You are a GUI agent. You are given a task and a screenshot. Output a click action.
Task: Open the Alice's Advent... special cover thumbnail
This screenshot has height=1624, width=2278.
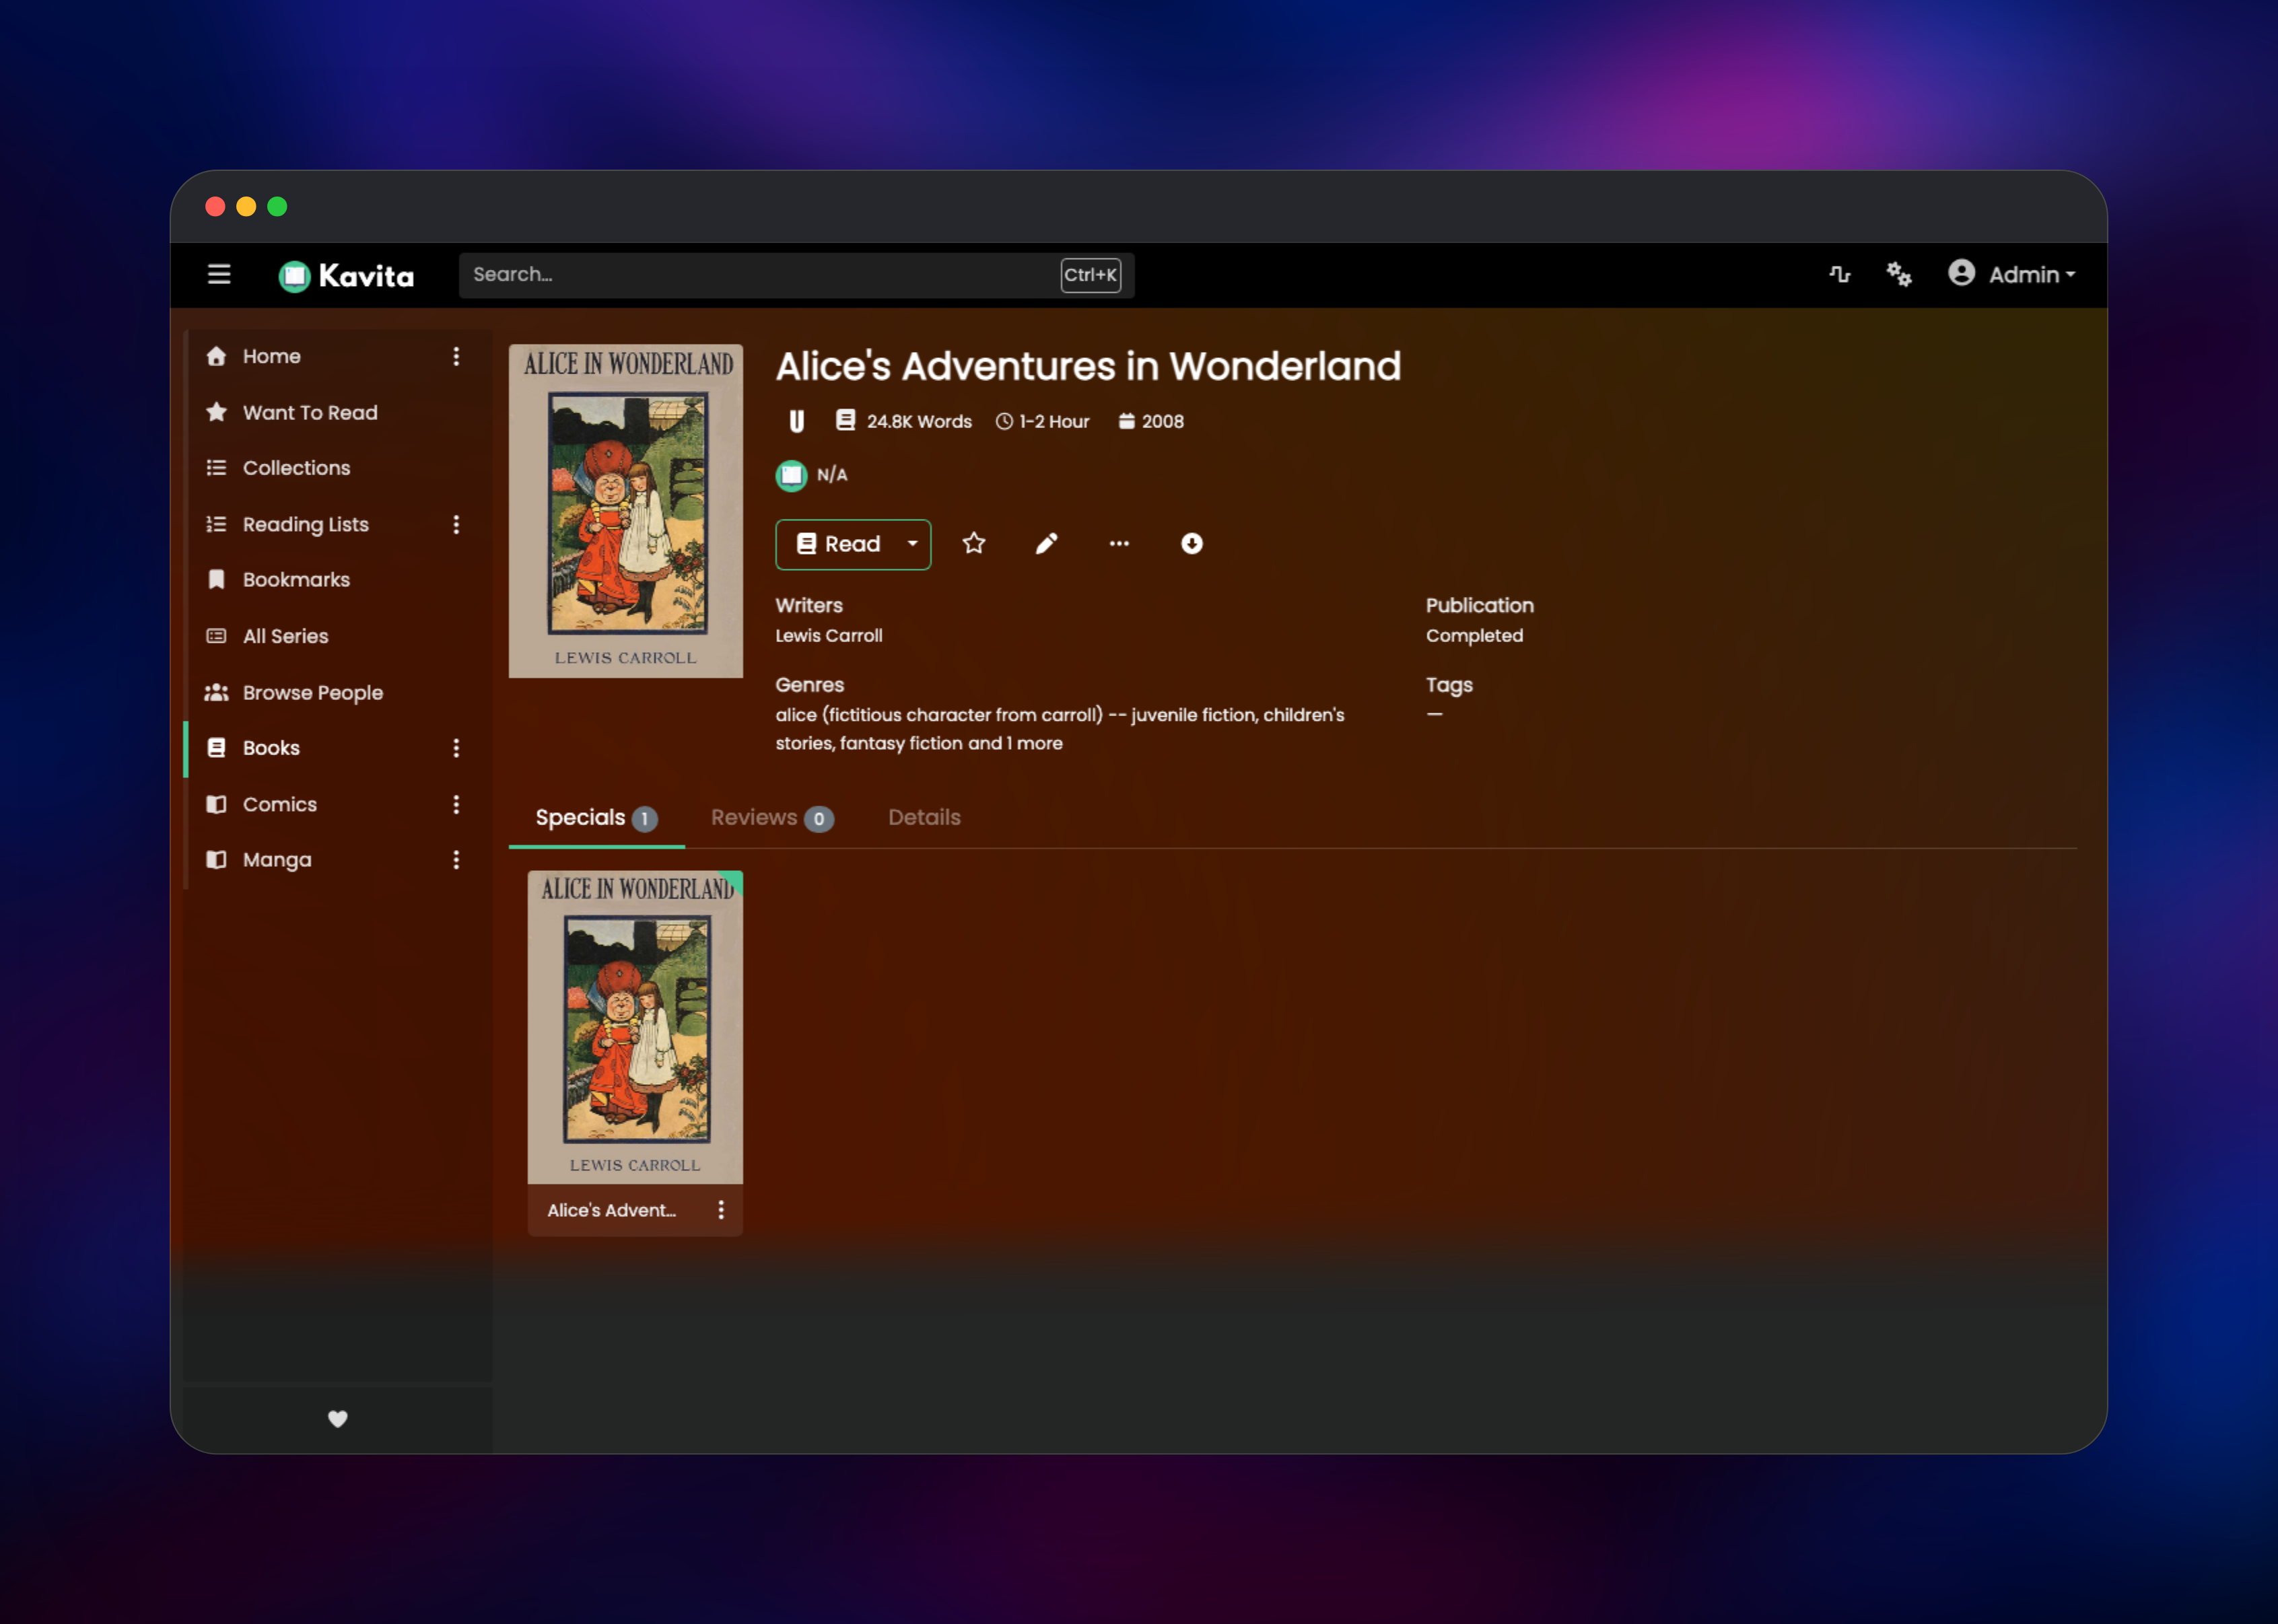[635, 1026]
